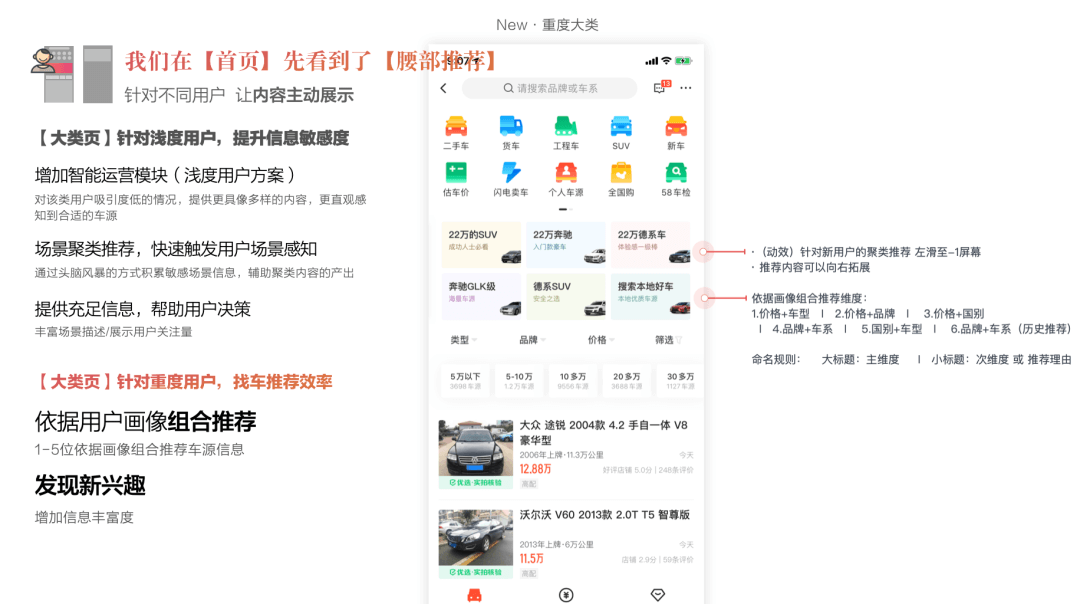The image size is (1080, 604).
Task: Click the New · 重度大类 slide title
Action: 548,25
